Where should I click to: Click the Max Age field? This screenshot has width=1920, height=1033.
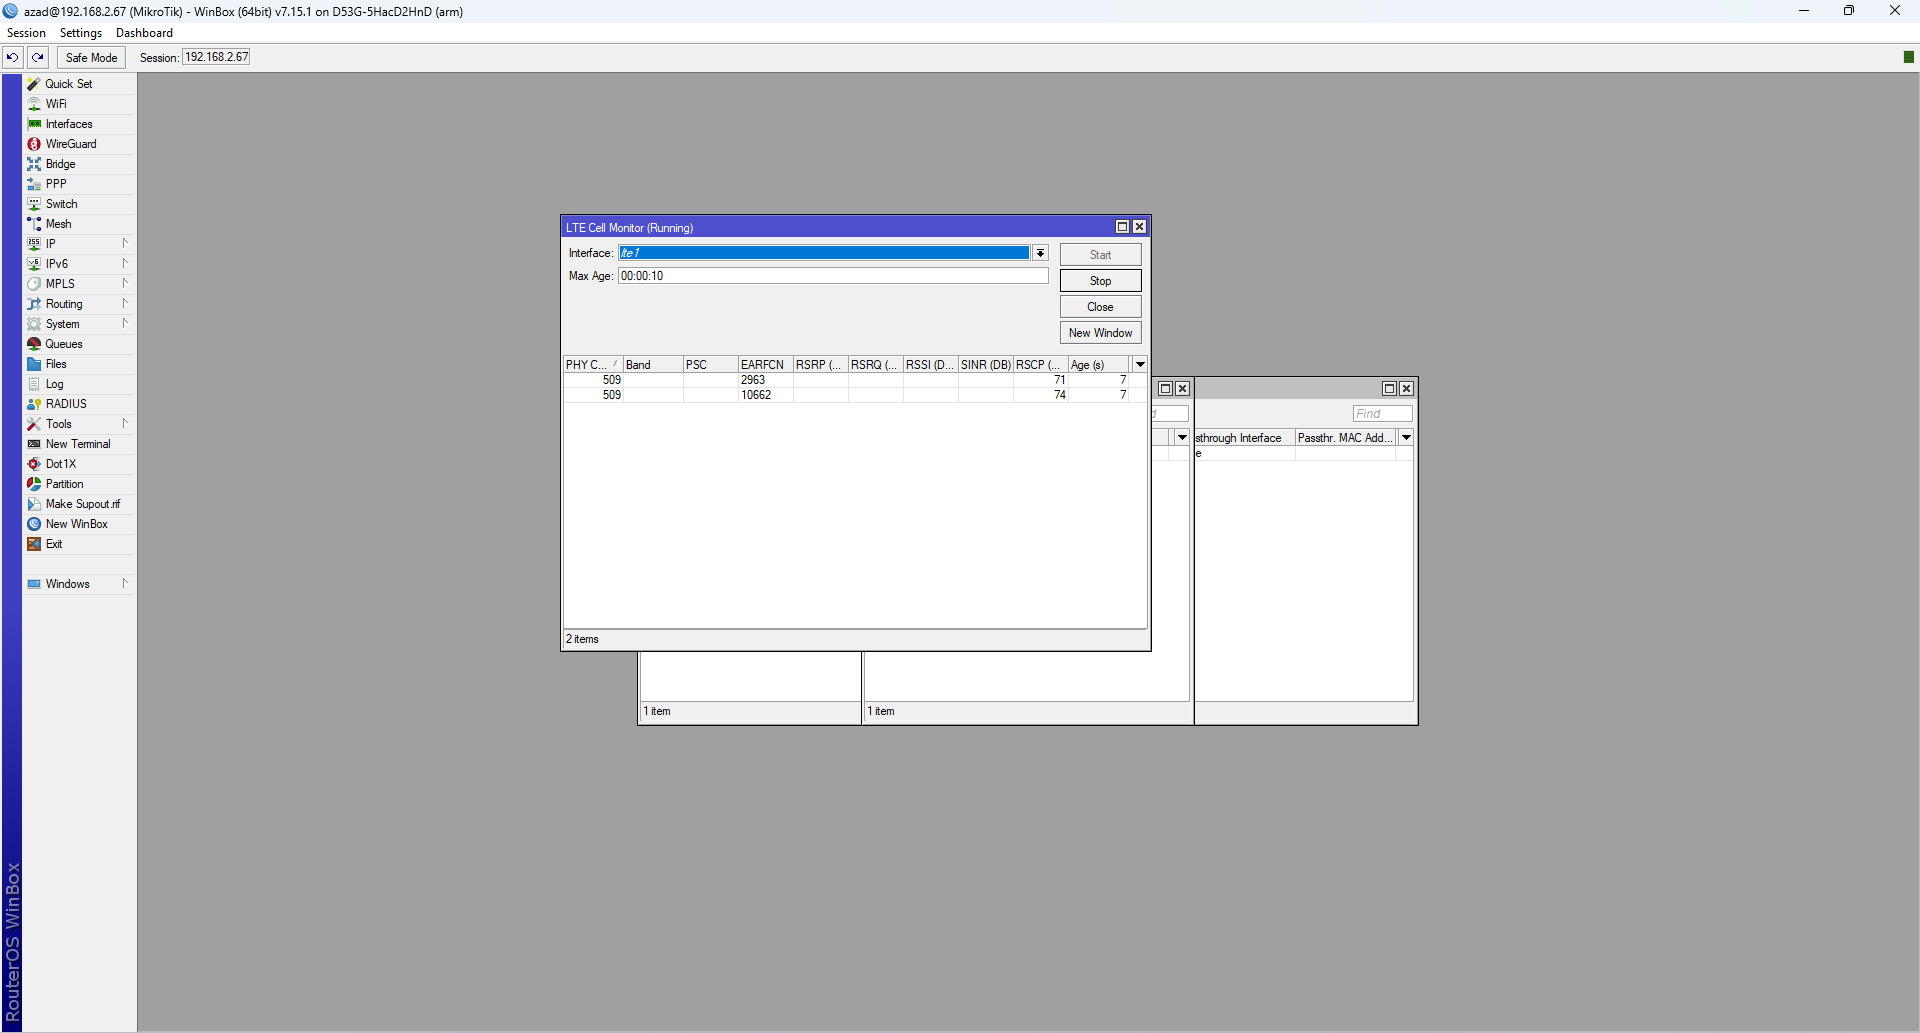833,276
